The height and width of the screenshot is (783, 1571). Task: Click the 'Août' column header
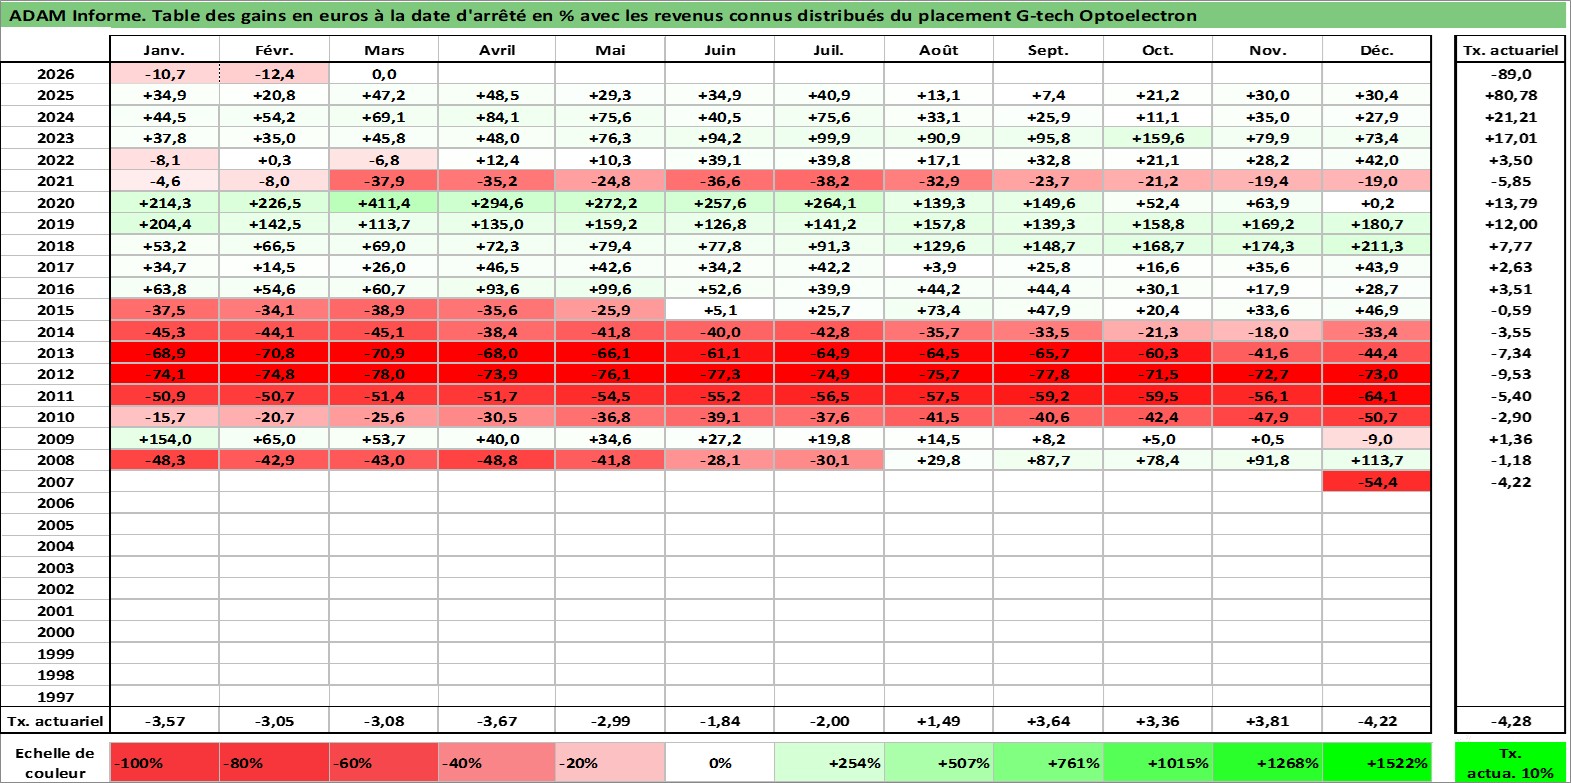click(x=939, y=50)
